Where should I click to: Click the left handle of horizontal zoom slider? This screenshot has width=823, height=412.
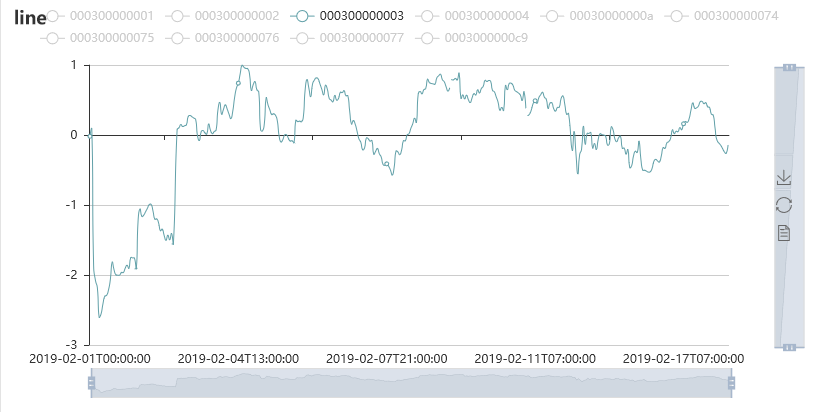tap(91, 383)
